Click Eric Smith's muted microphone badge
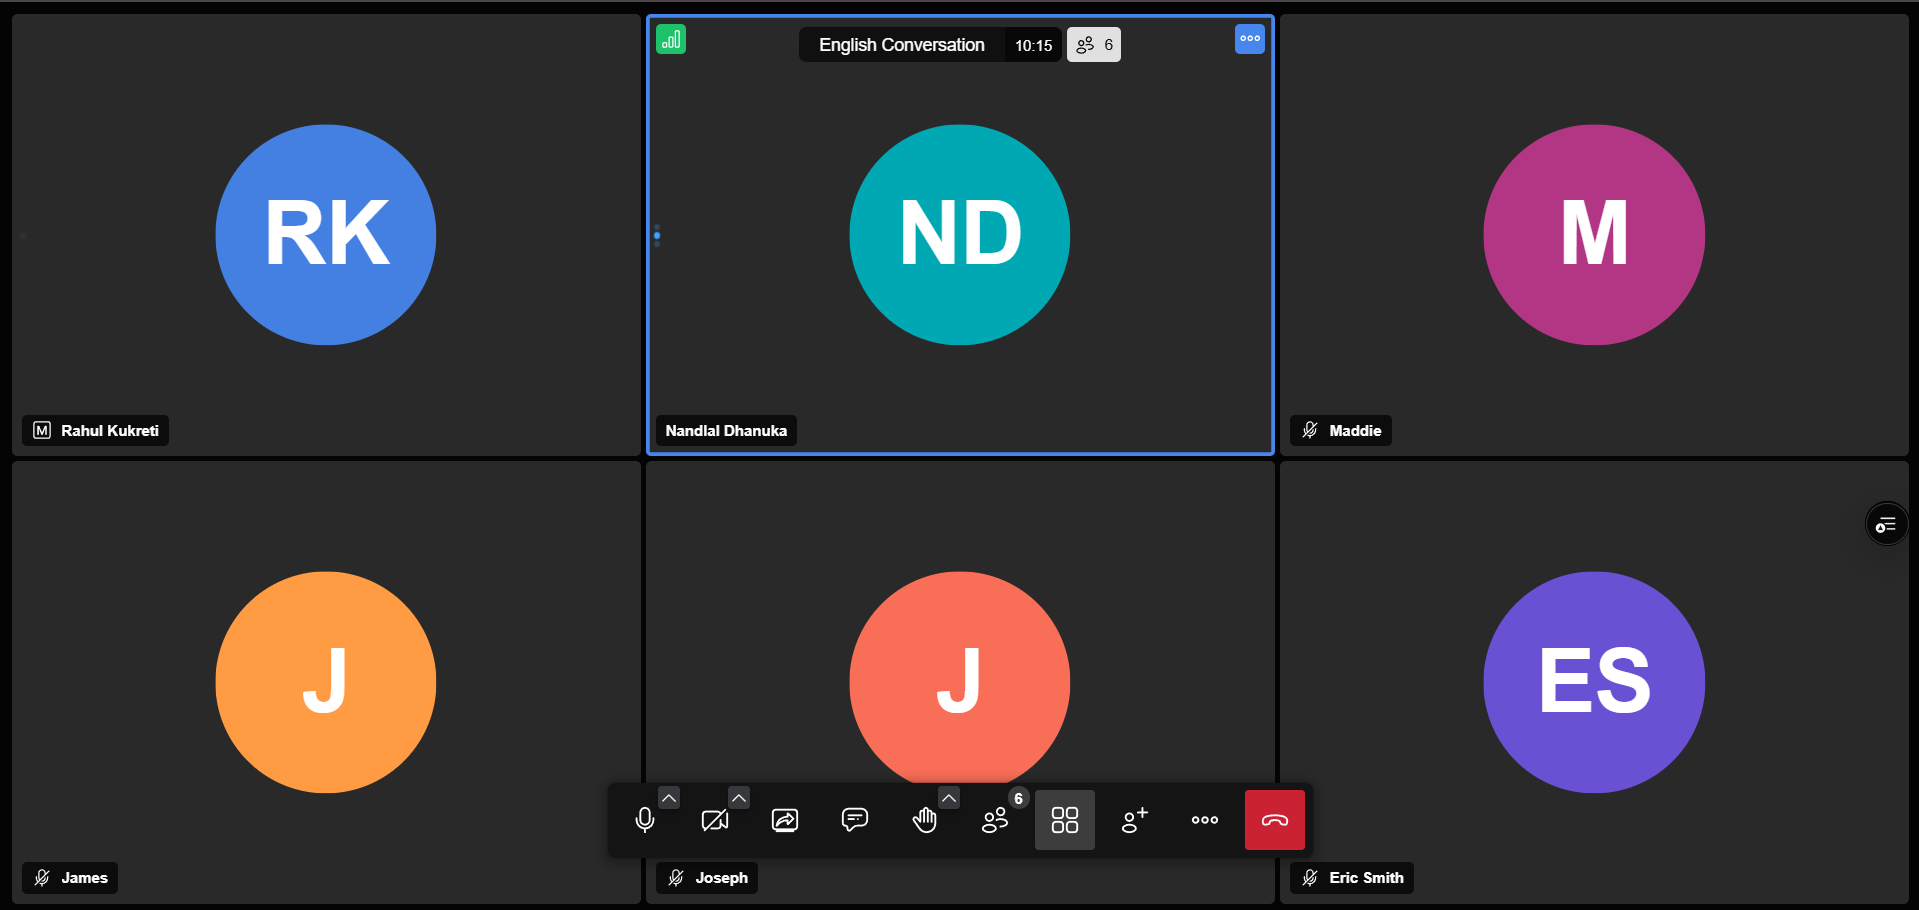The width and height of the screenshot is (1919, 910). point(1310,877)
